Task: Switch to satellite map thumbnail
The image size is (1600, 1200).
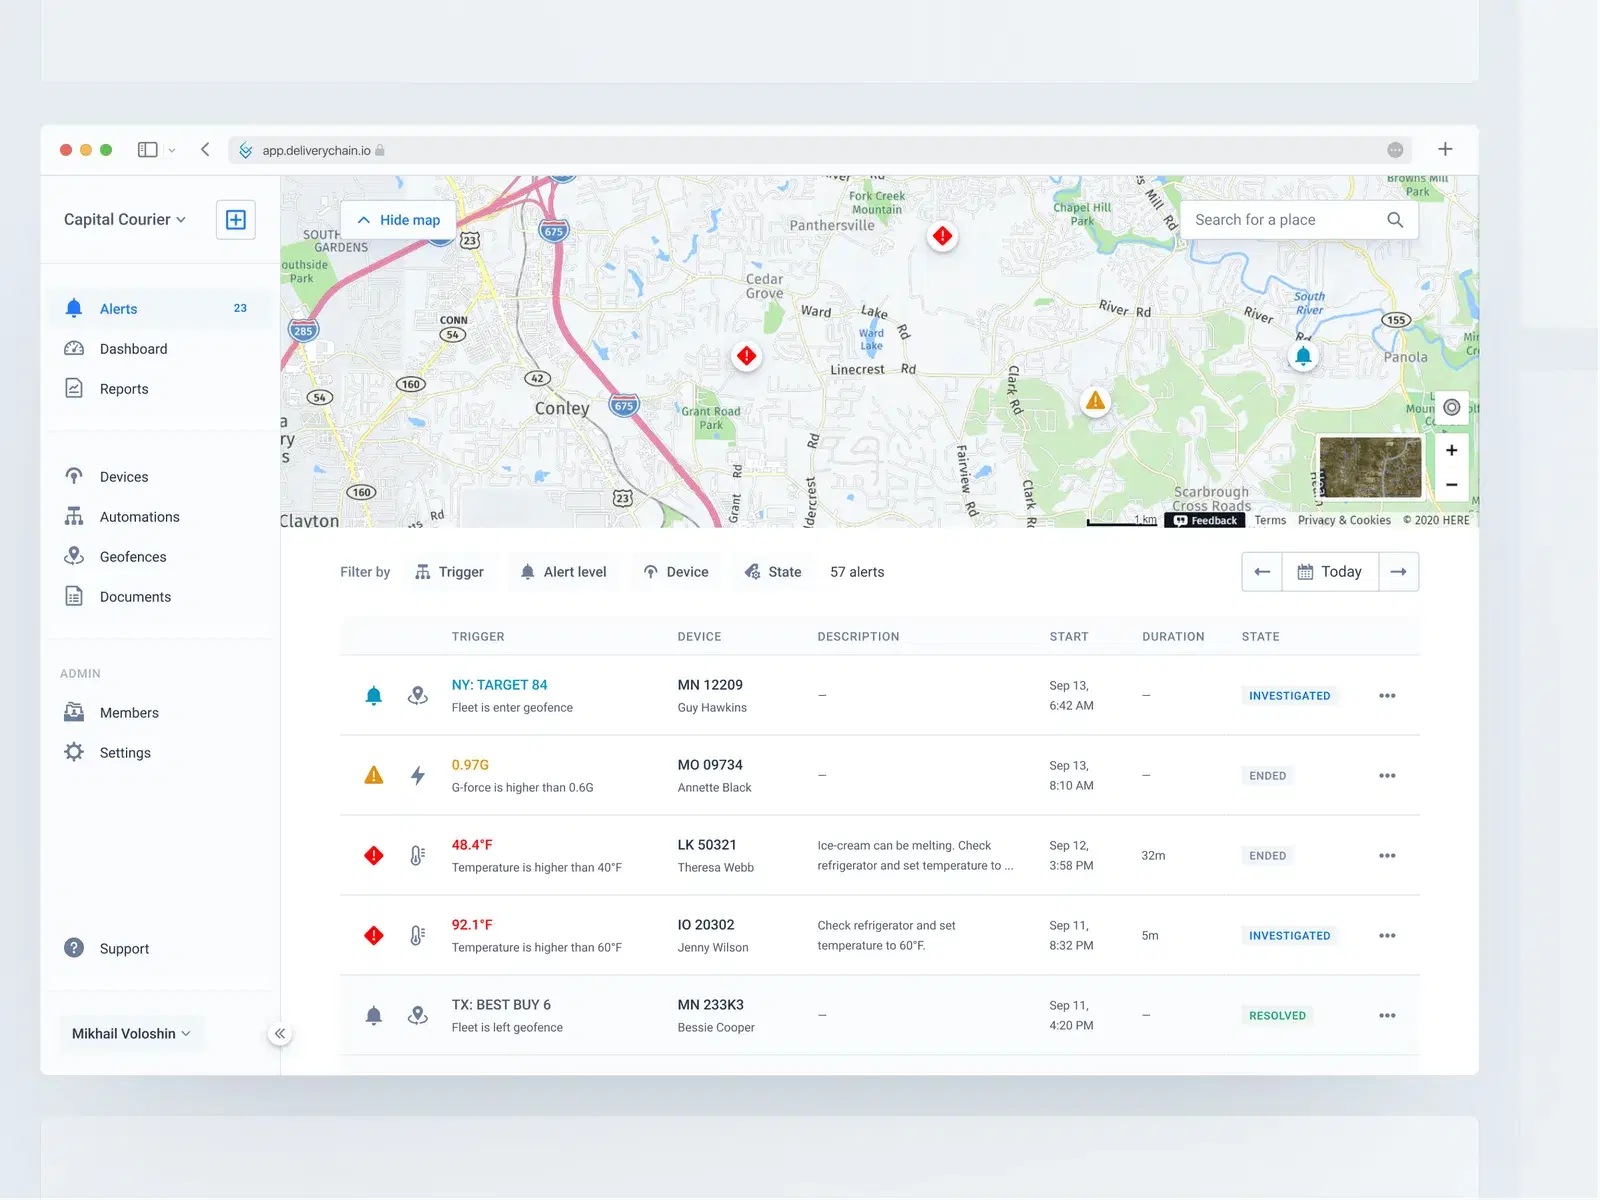Action: (1370, 467)
